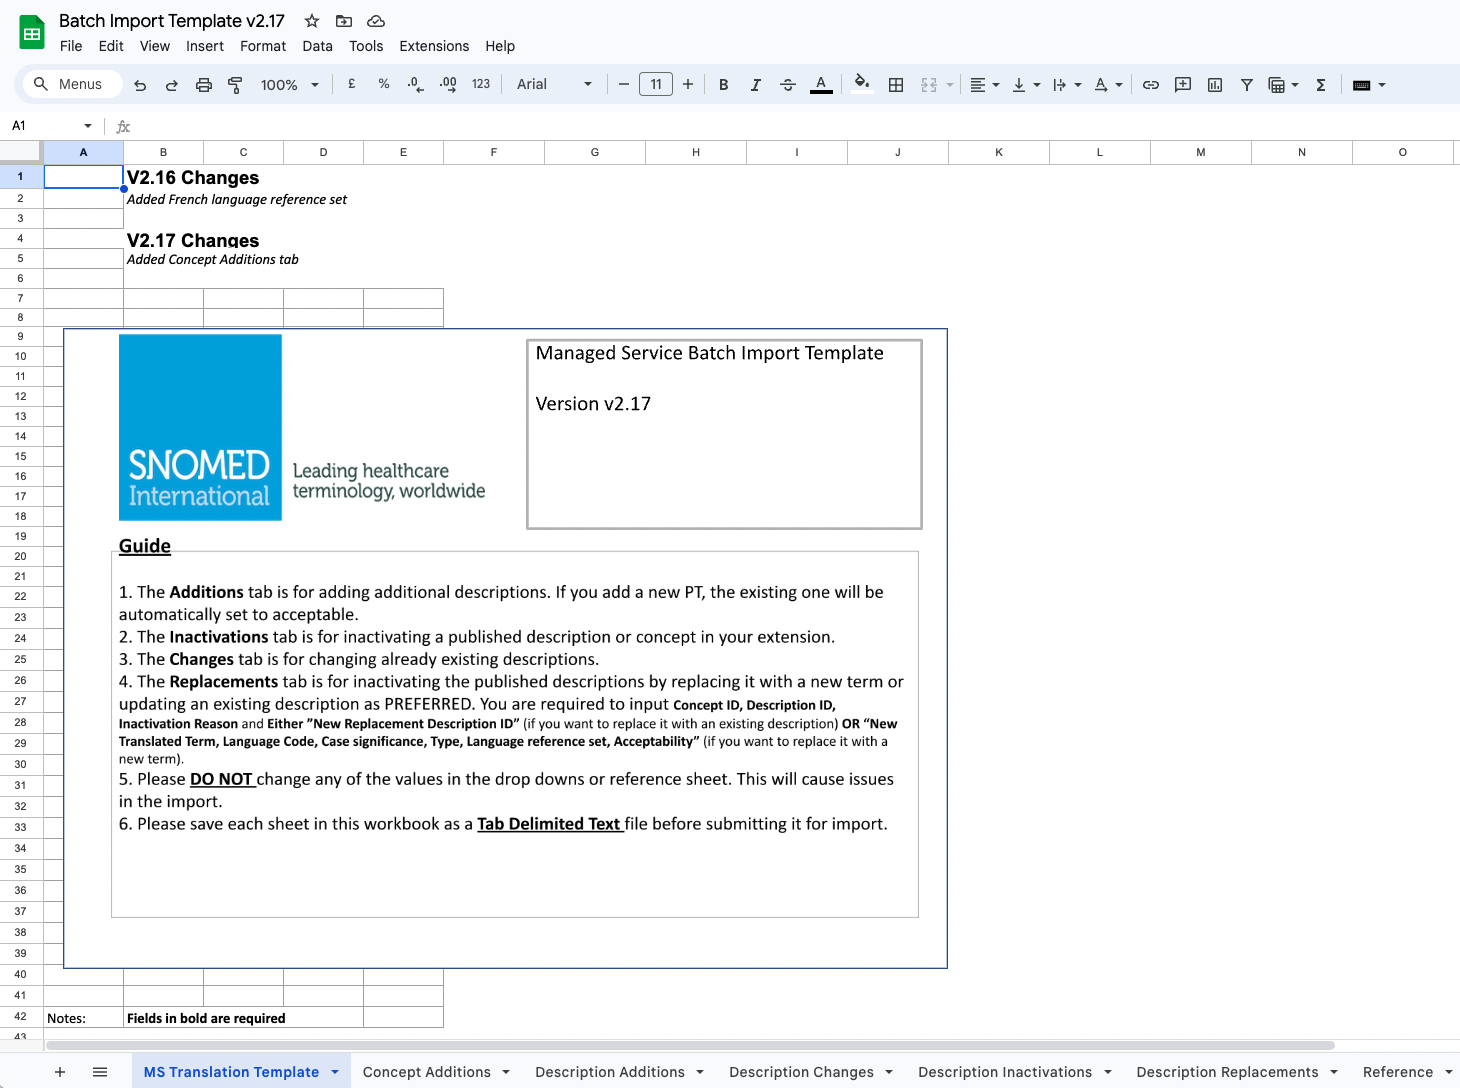Screen dimensions: 1460x1088
Task: Increase font size plus button
Action: (688, 85)
